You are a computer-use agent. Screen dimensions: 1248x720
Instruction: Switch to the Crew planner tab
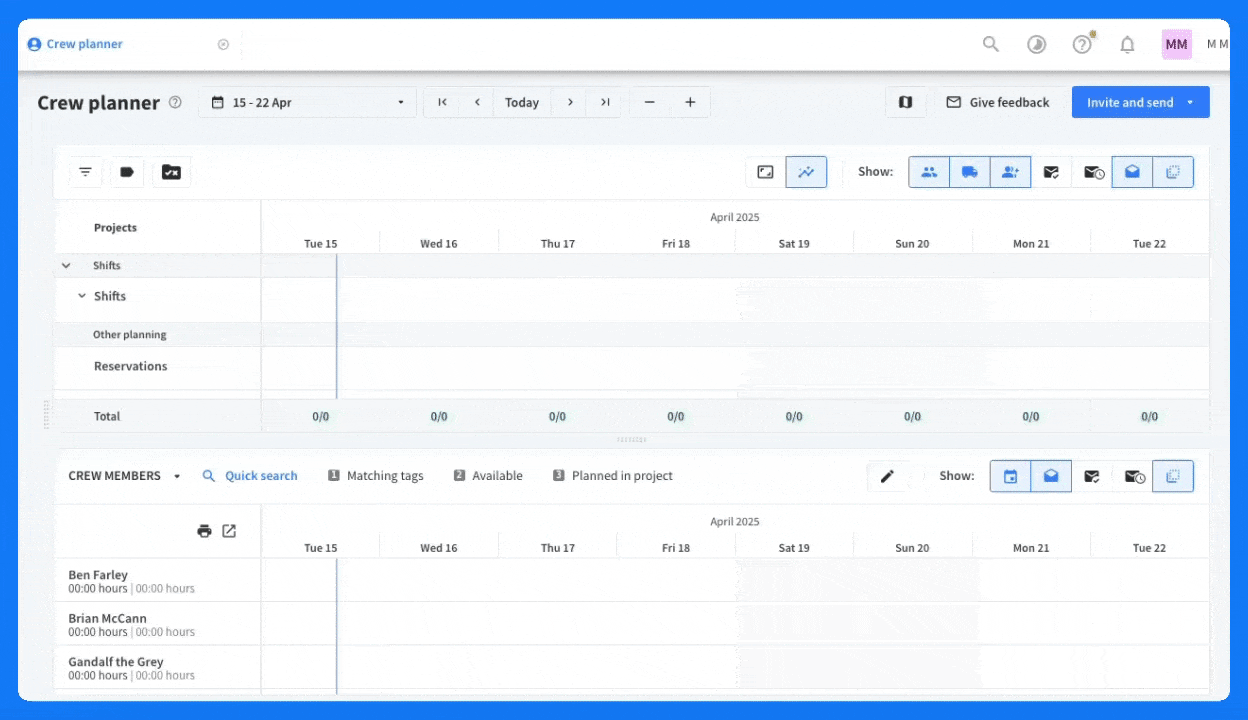point(76,44)
